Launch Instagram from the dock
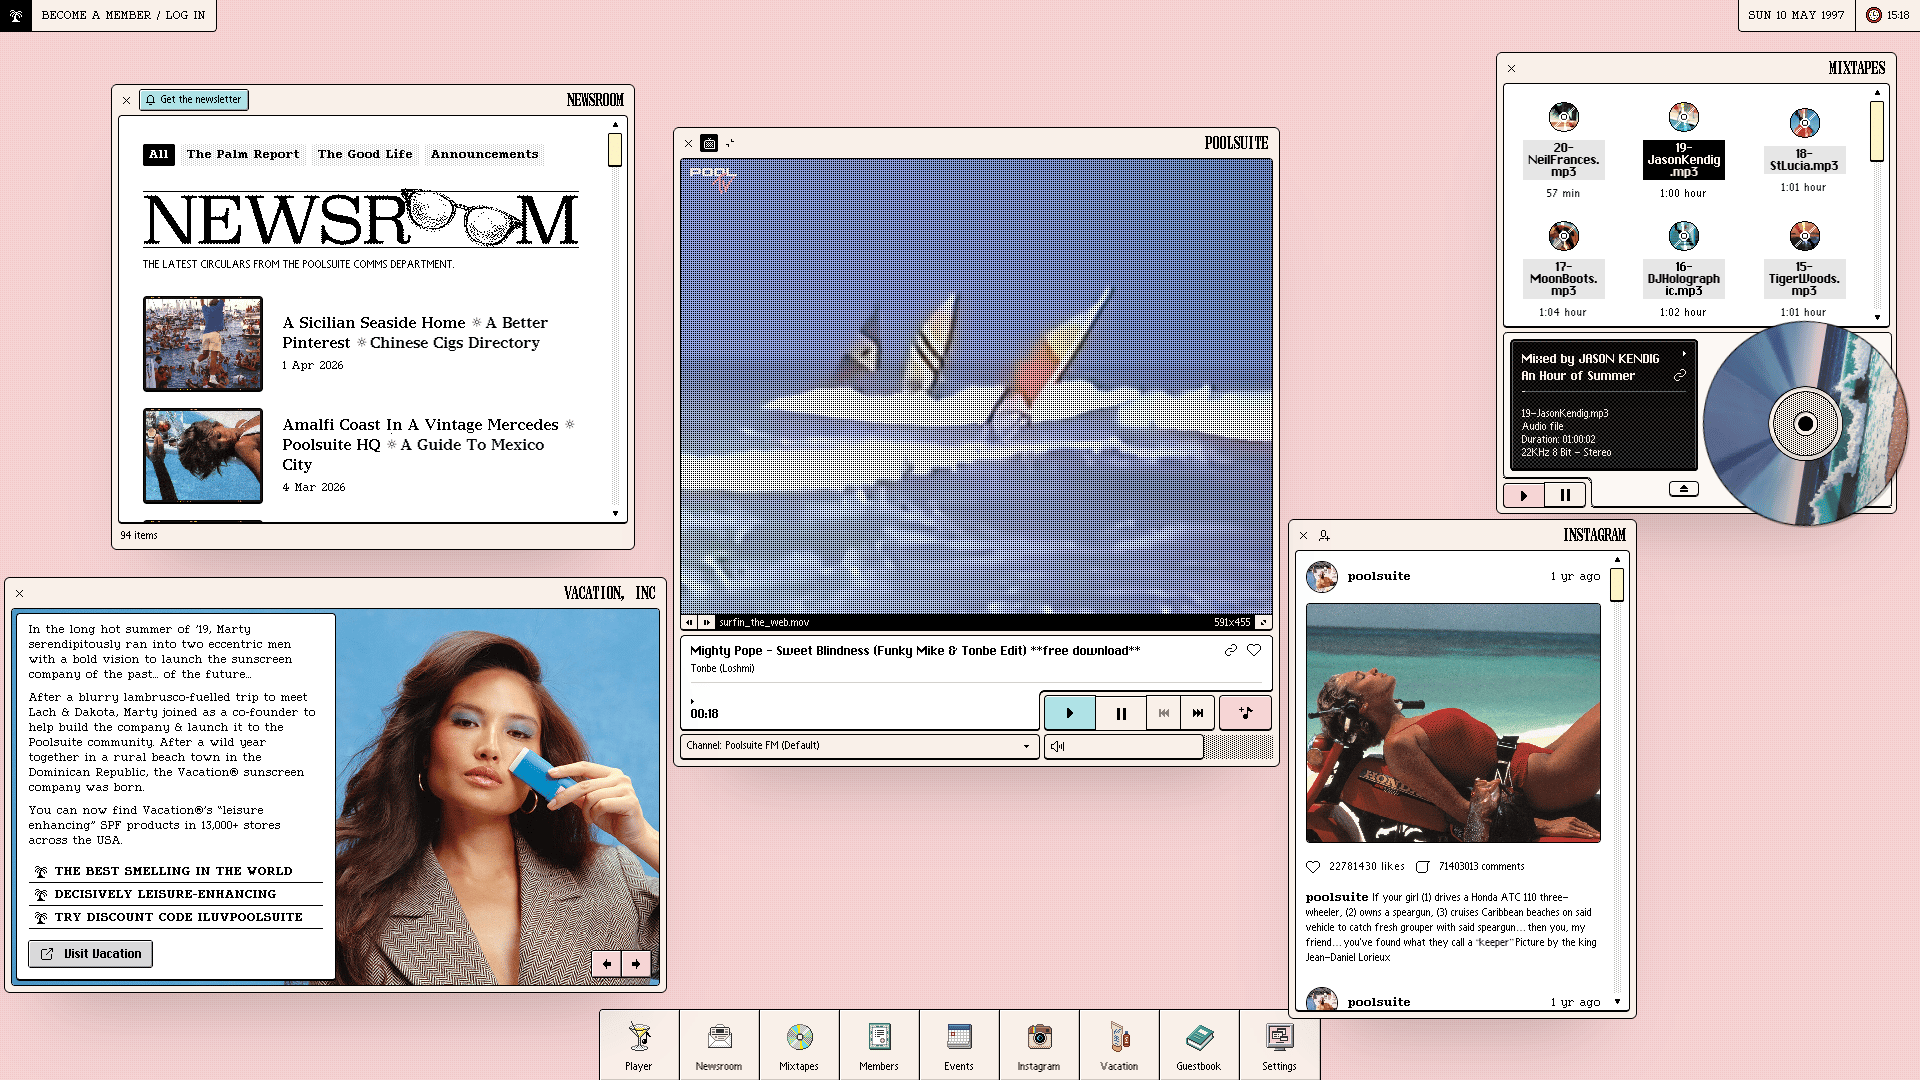 1039,1045
